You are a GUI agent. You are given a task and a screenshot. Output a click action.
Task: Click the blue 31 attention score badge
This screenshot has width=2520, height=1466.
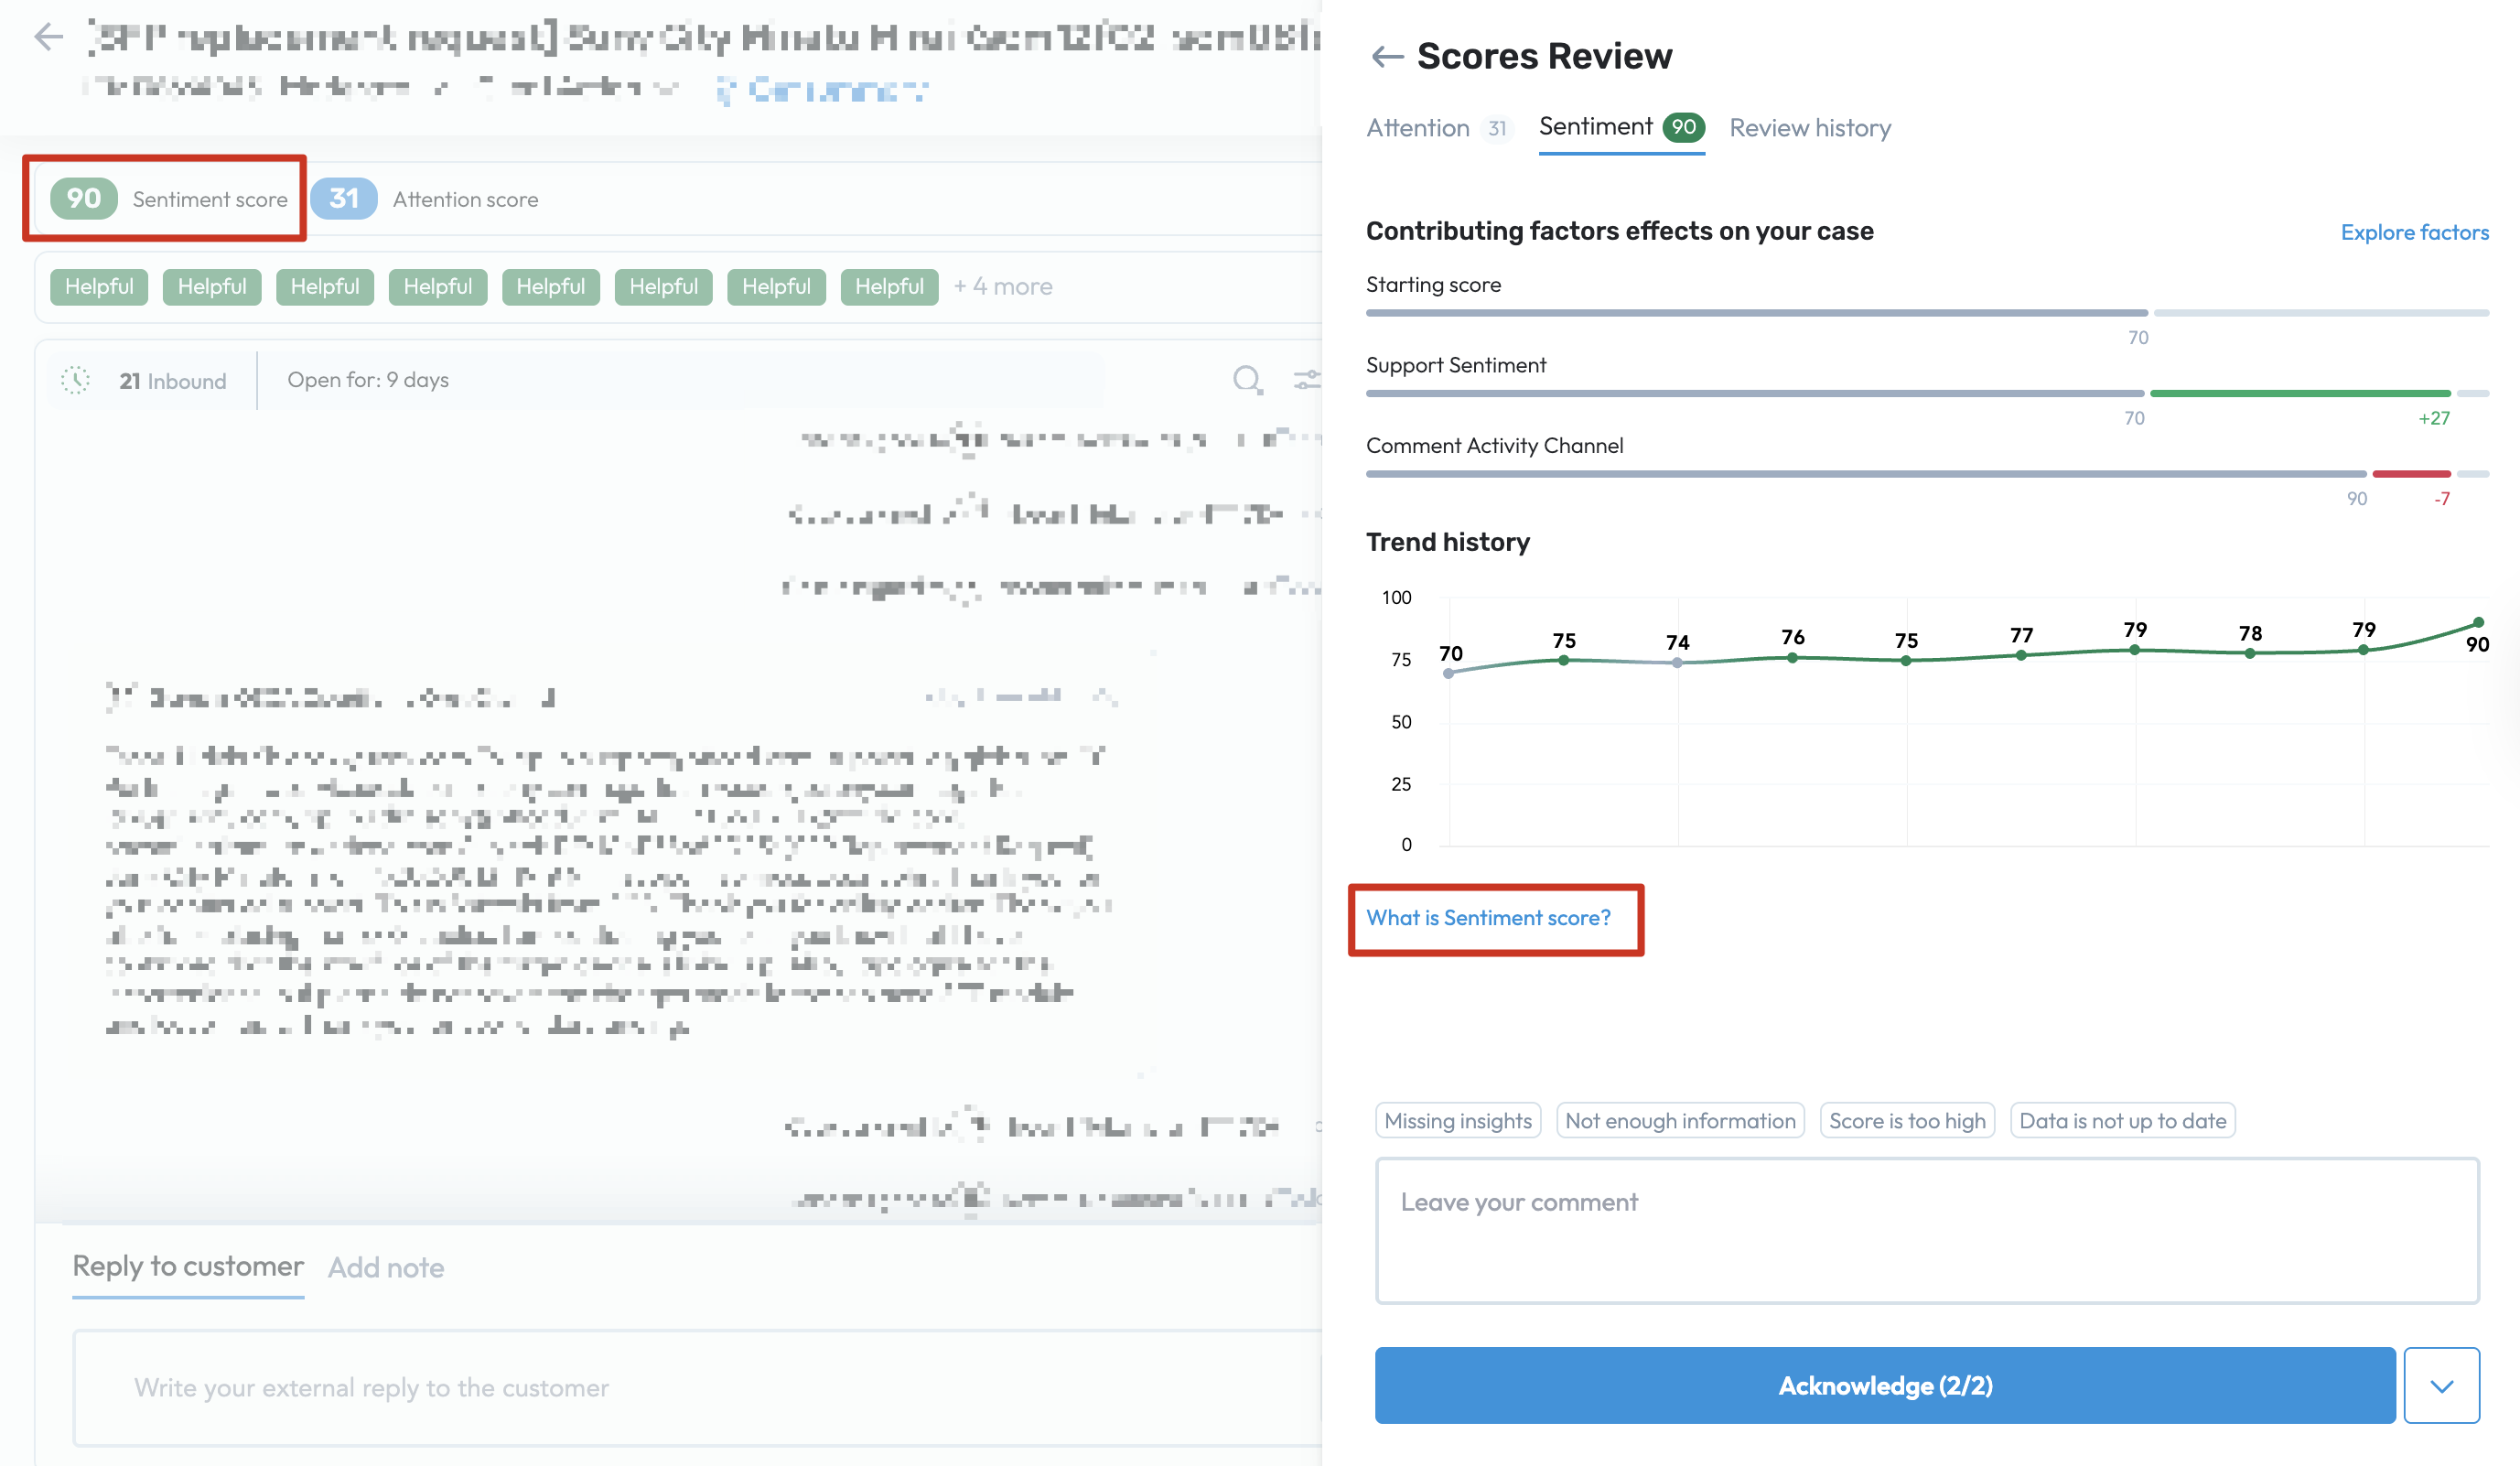click(343, 198)
